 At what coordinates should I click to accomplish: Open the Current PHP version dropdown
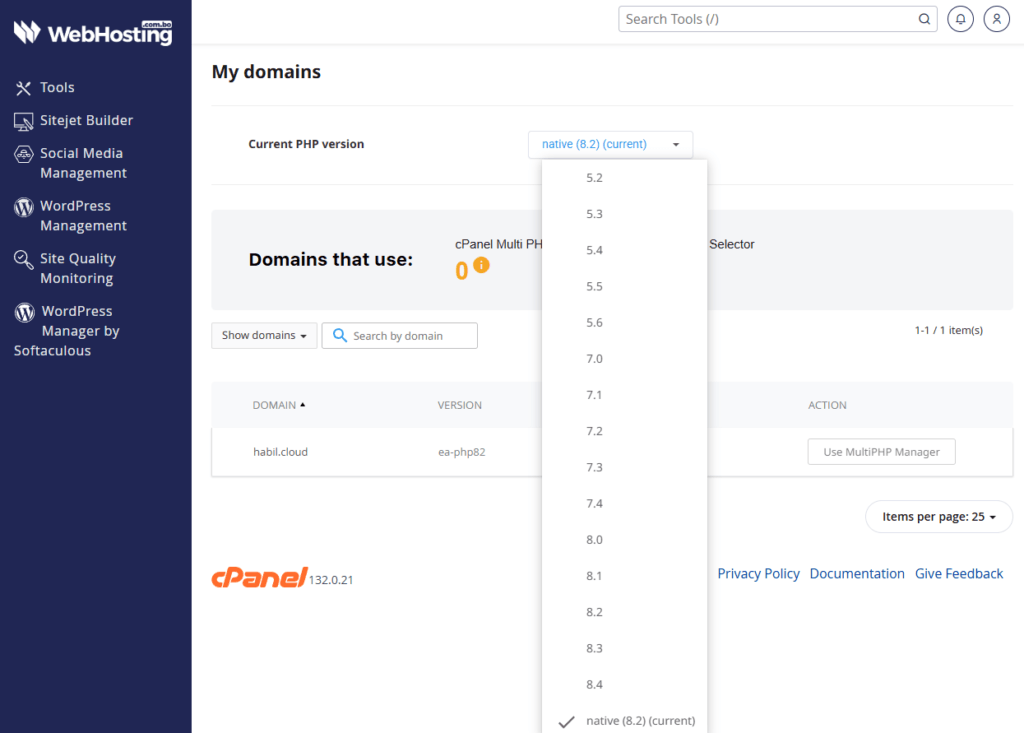point(610,144)
